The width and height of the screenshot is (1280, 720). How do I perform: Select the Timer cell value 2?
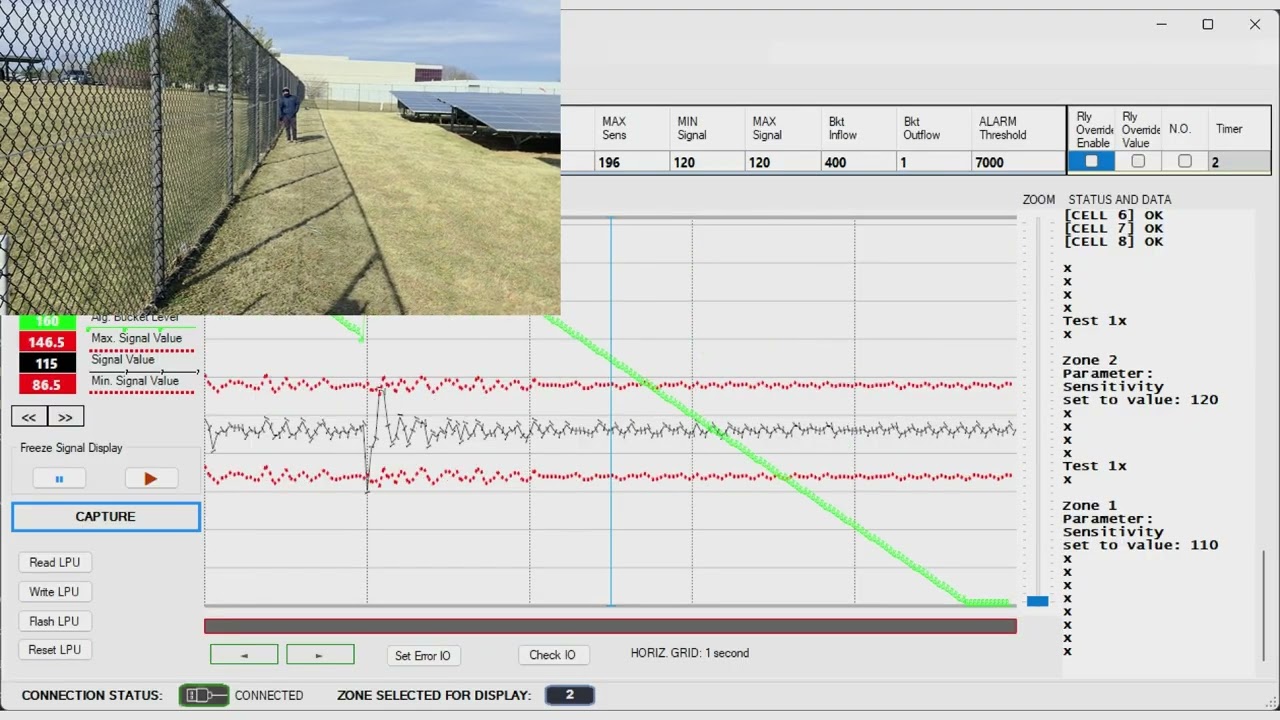1240,162
